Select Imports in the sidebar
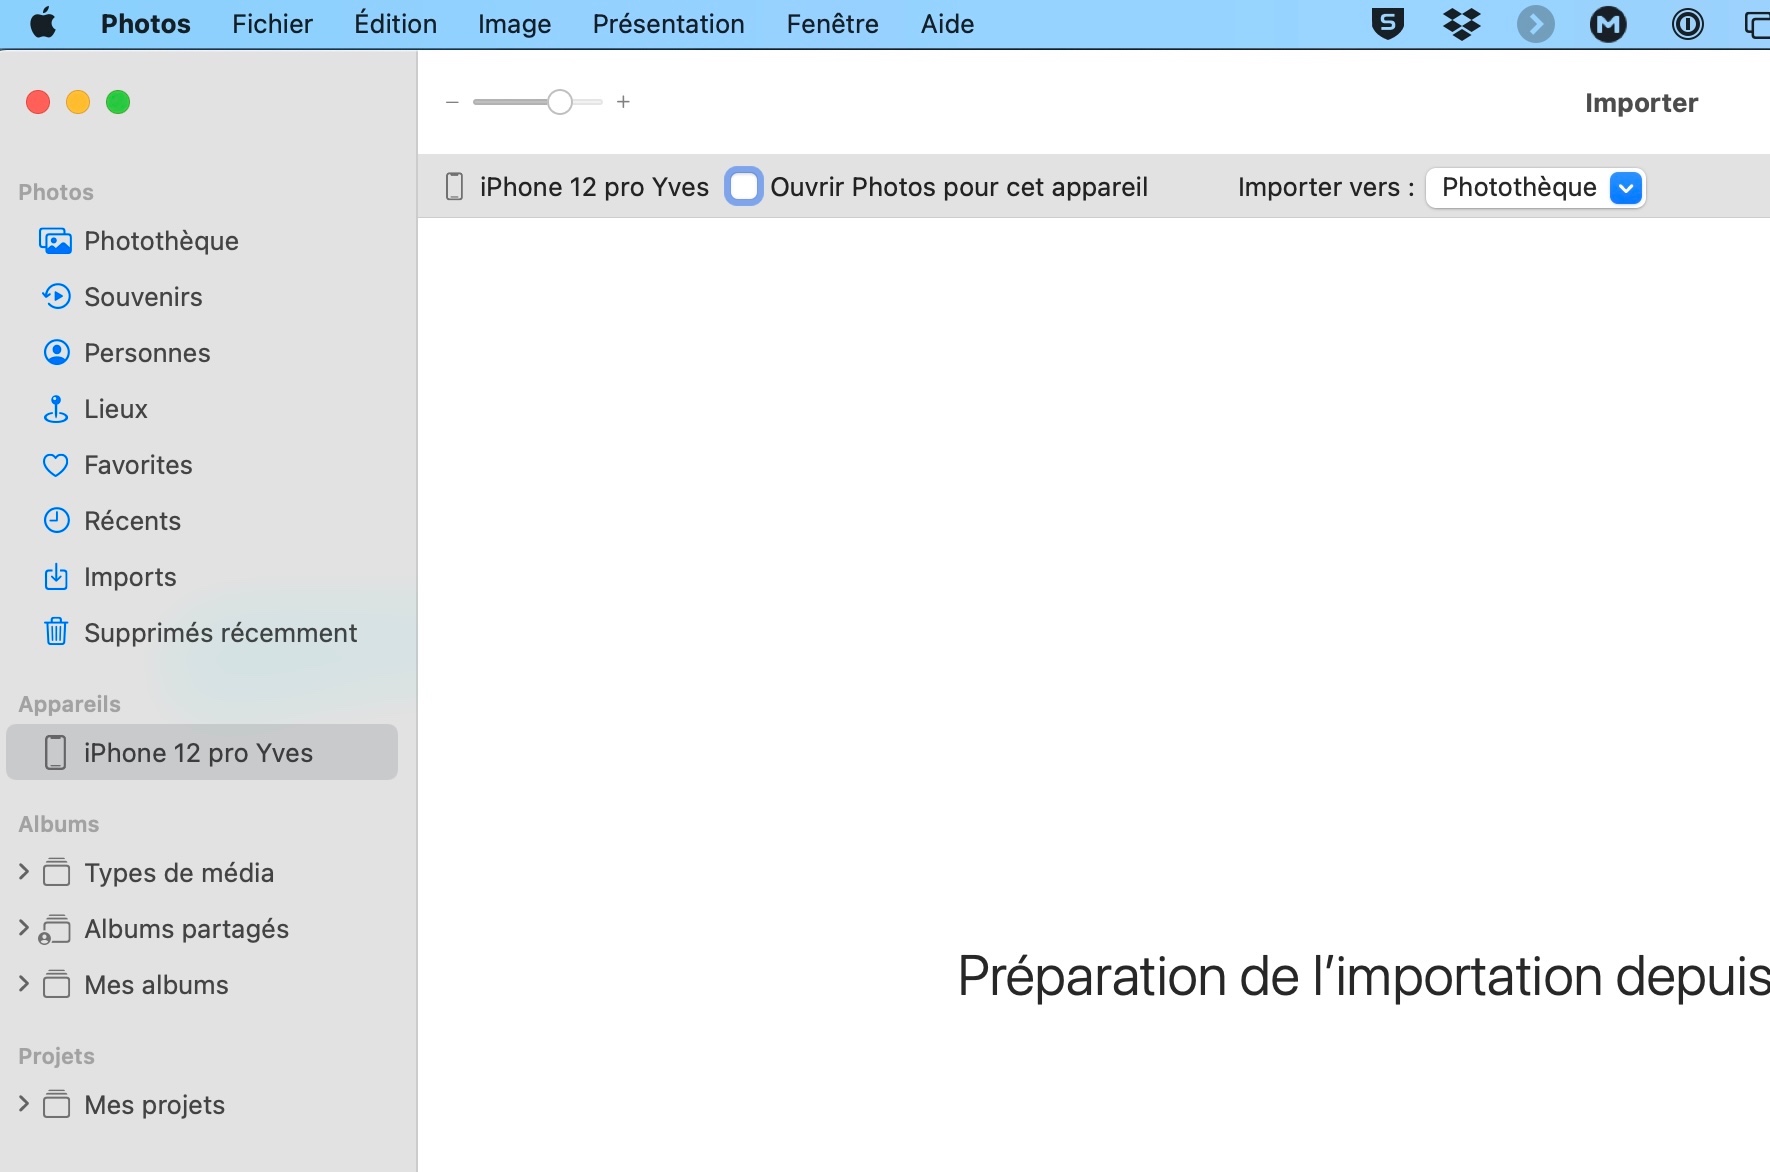The width and height of the screenshot is (1770, 1172). pos(202,577)
